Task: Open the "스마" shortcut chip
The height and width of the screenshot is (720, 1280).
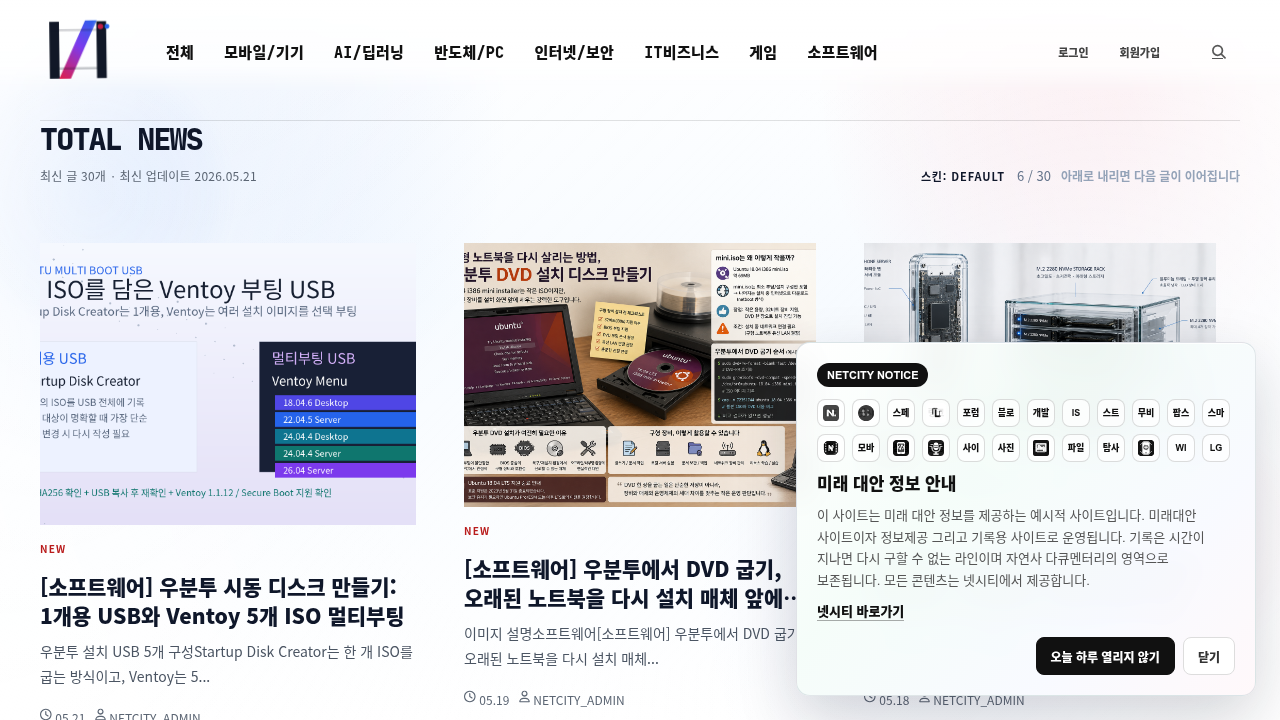Action: (x=1216, y=413)
